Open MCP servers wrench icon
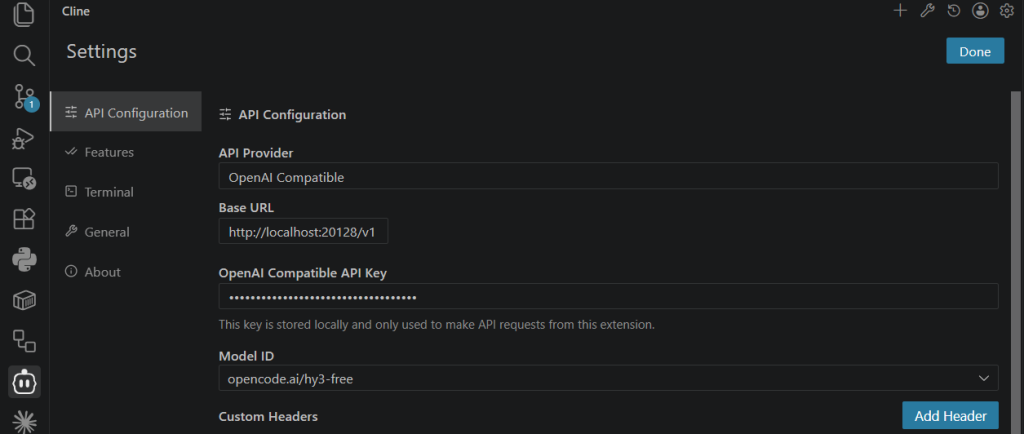Screen dimensions: 1024x434 927,10
